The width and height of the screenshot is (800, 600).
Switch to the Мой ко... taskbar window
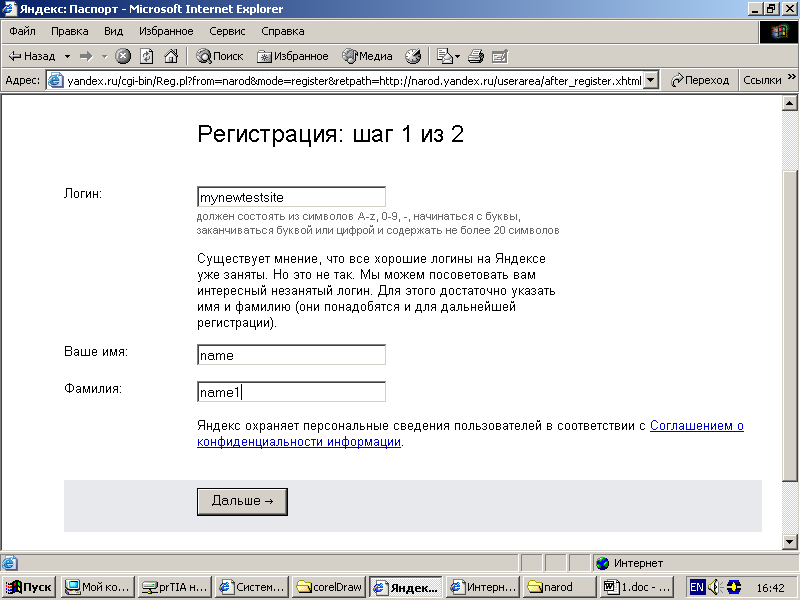[97, 587]
